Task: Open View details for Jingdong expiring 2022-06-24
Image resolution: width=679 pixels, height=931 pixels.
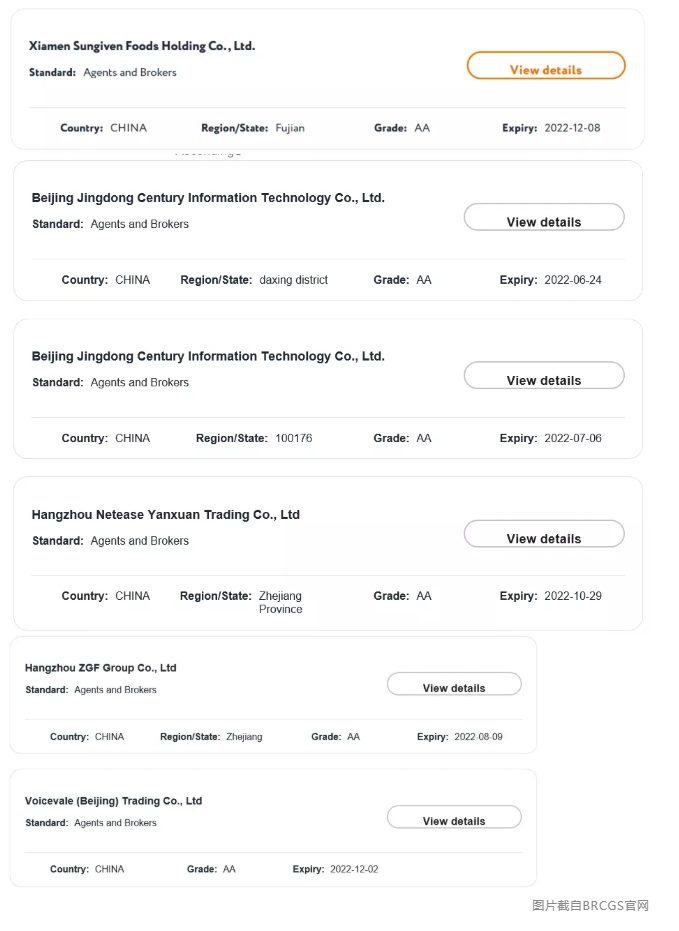Action: coord(543,218)
